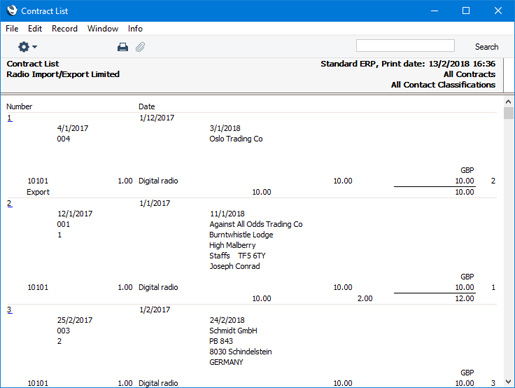Image resolution: width=515 pixels, height=388 pixels.
Task: Click the scrollbar up arrow
Action: (x=508, y=101)
